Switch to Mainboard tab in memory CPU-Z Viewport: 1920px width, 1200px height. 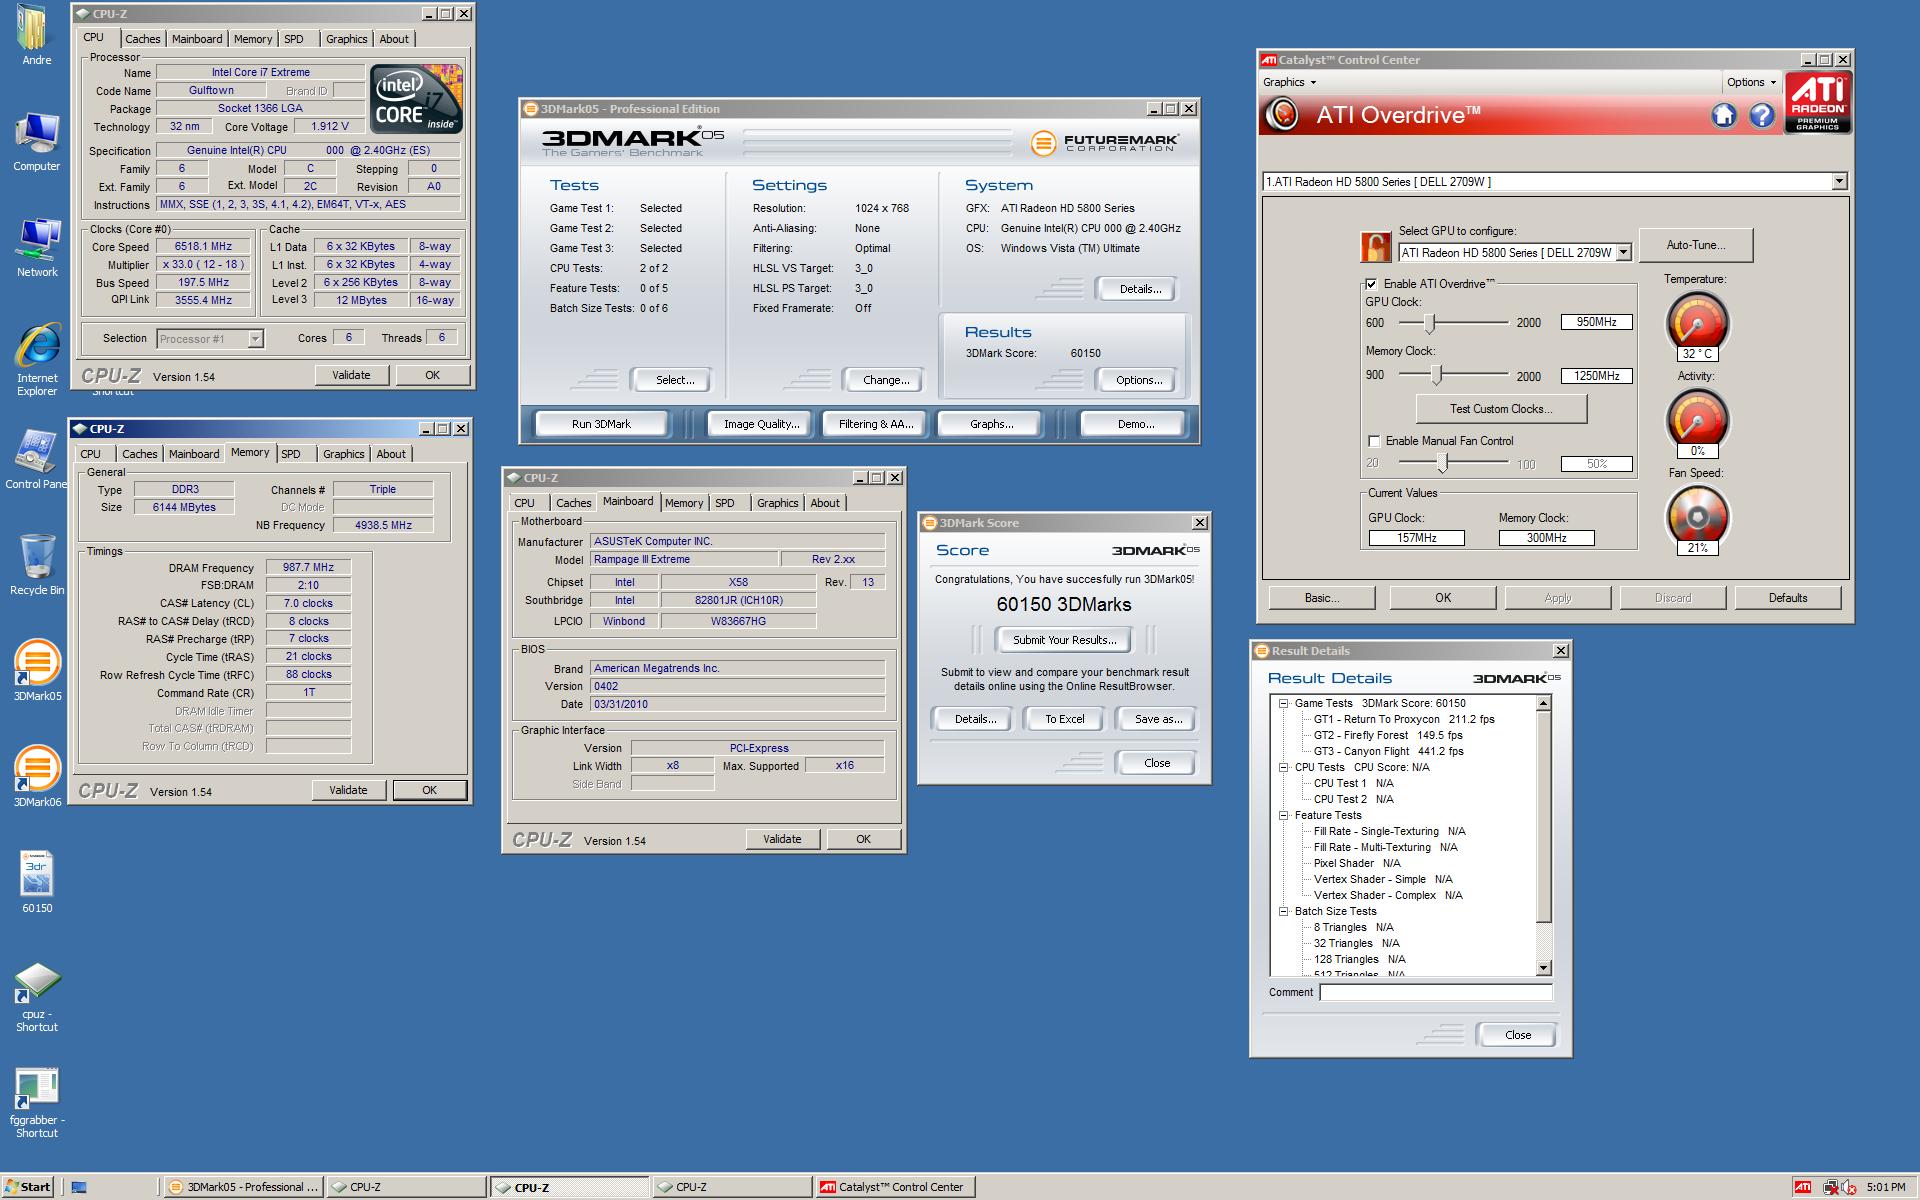coord(194,454)
